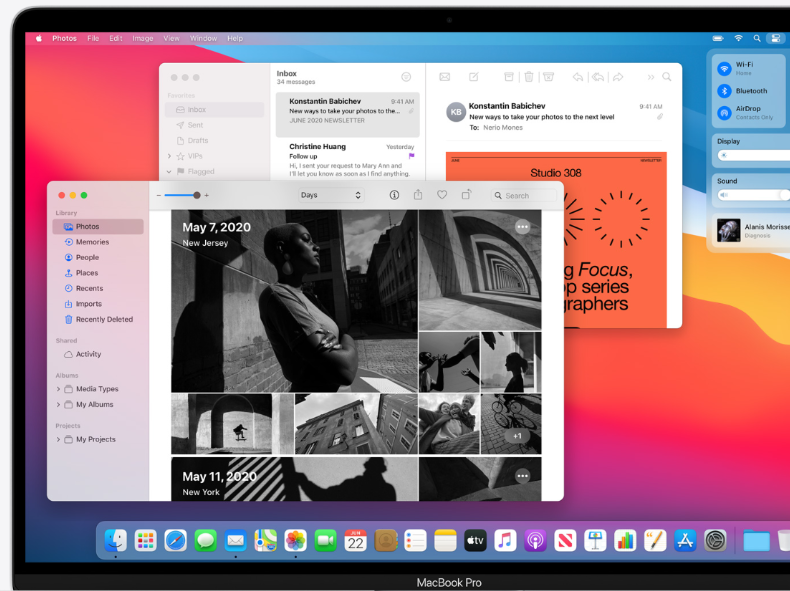Adjust the Display brightness slider
This screenshot has height=591, width=790.
tap(754, 155)
